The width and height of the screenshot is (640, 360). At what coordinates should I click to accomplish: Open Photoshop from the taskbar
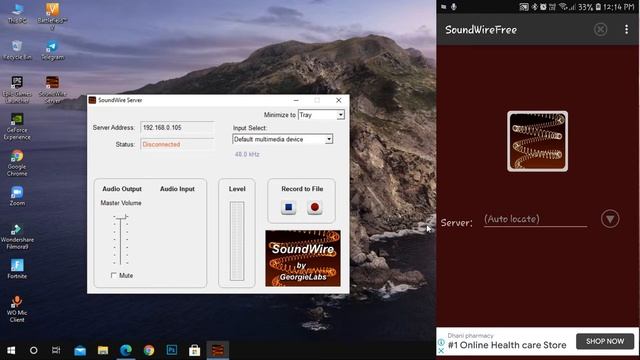[x=172, y=350]
